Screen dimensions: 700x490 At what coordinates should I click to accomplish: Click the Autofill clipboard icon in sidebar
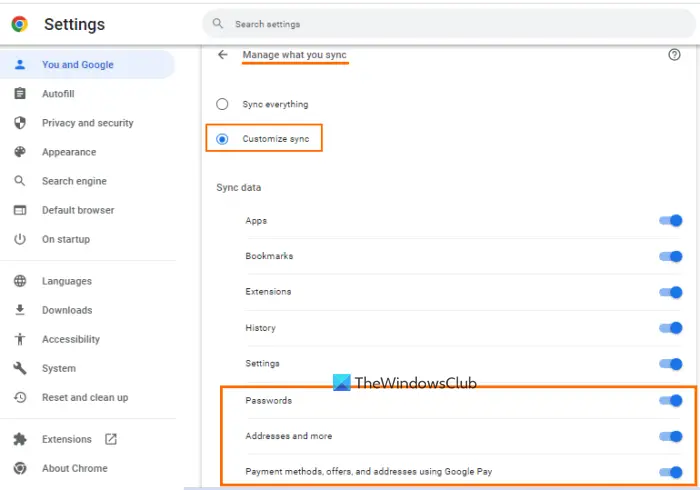pos(20,93)
